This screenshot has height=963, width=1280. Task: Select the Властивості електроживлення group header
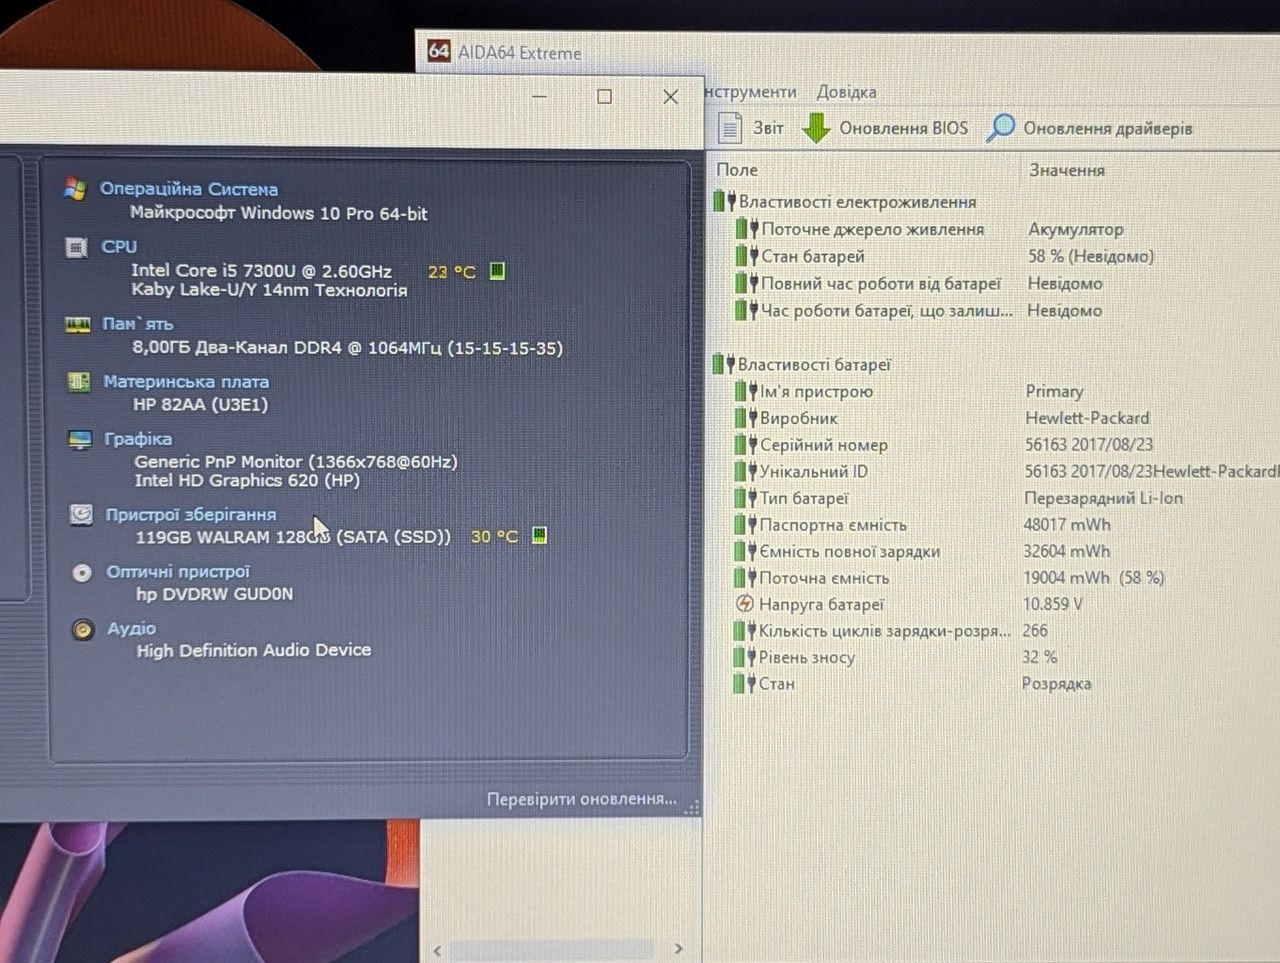(x=856, y=202)
